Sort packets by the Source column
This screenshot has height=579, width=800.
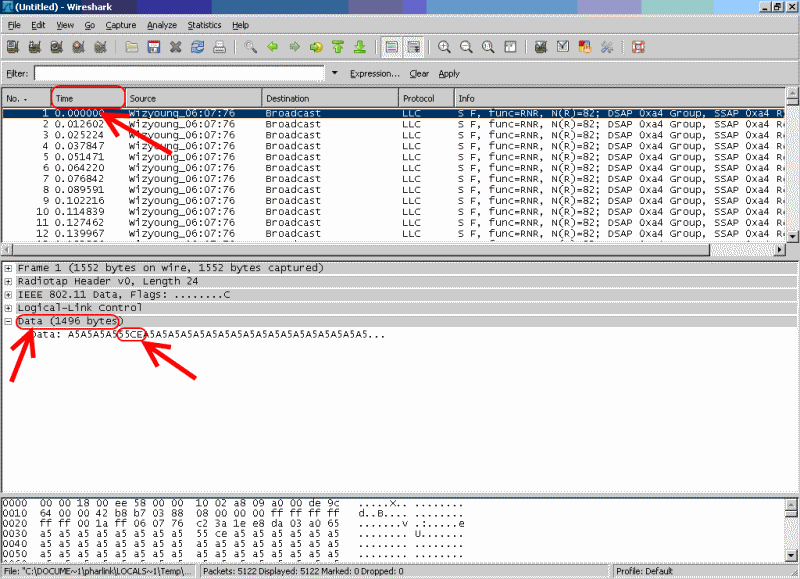tap(193, 98)
